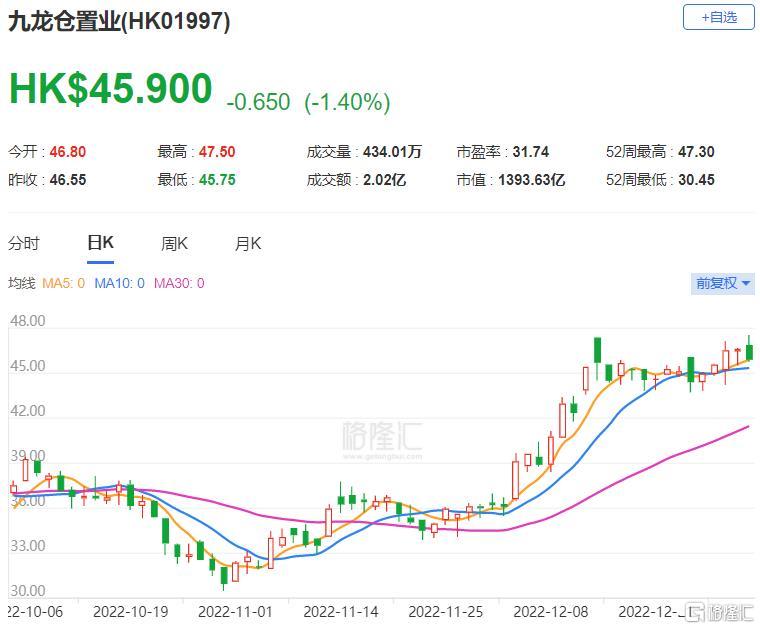Click the 52-week high value 47.30
The width and height of the screenshot is (760, 629).
(x=697, y=152)
